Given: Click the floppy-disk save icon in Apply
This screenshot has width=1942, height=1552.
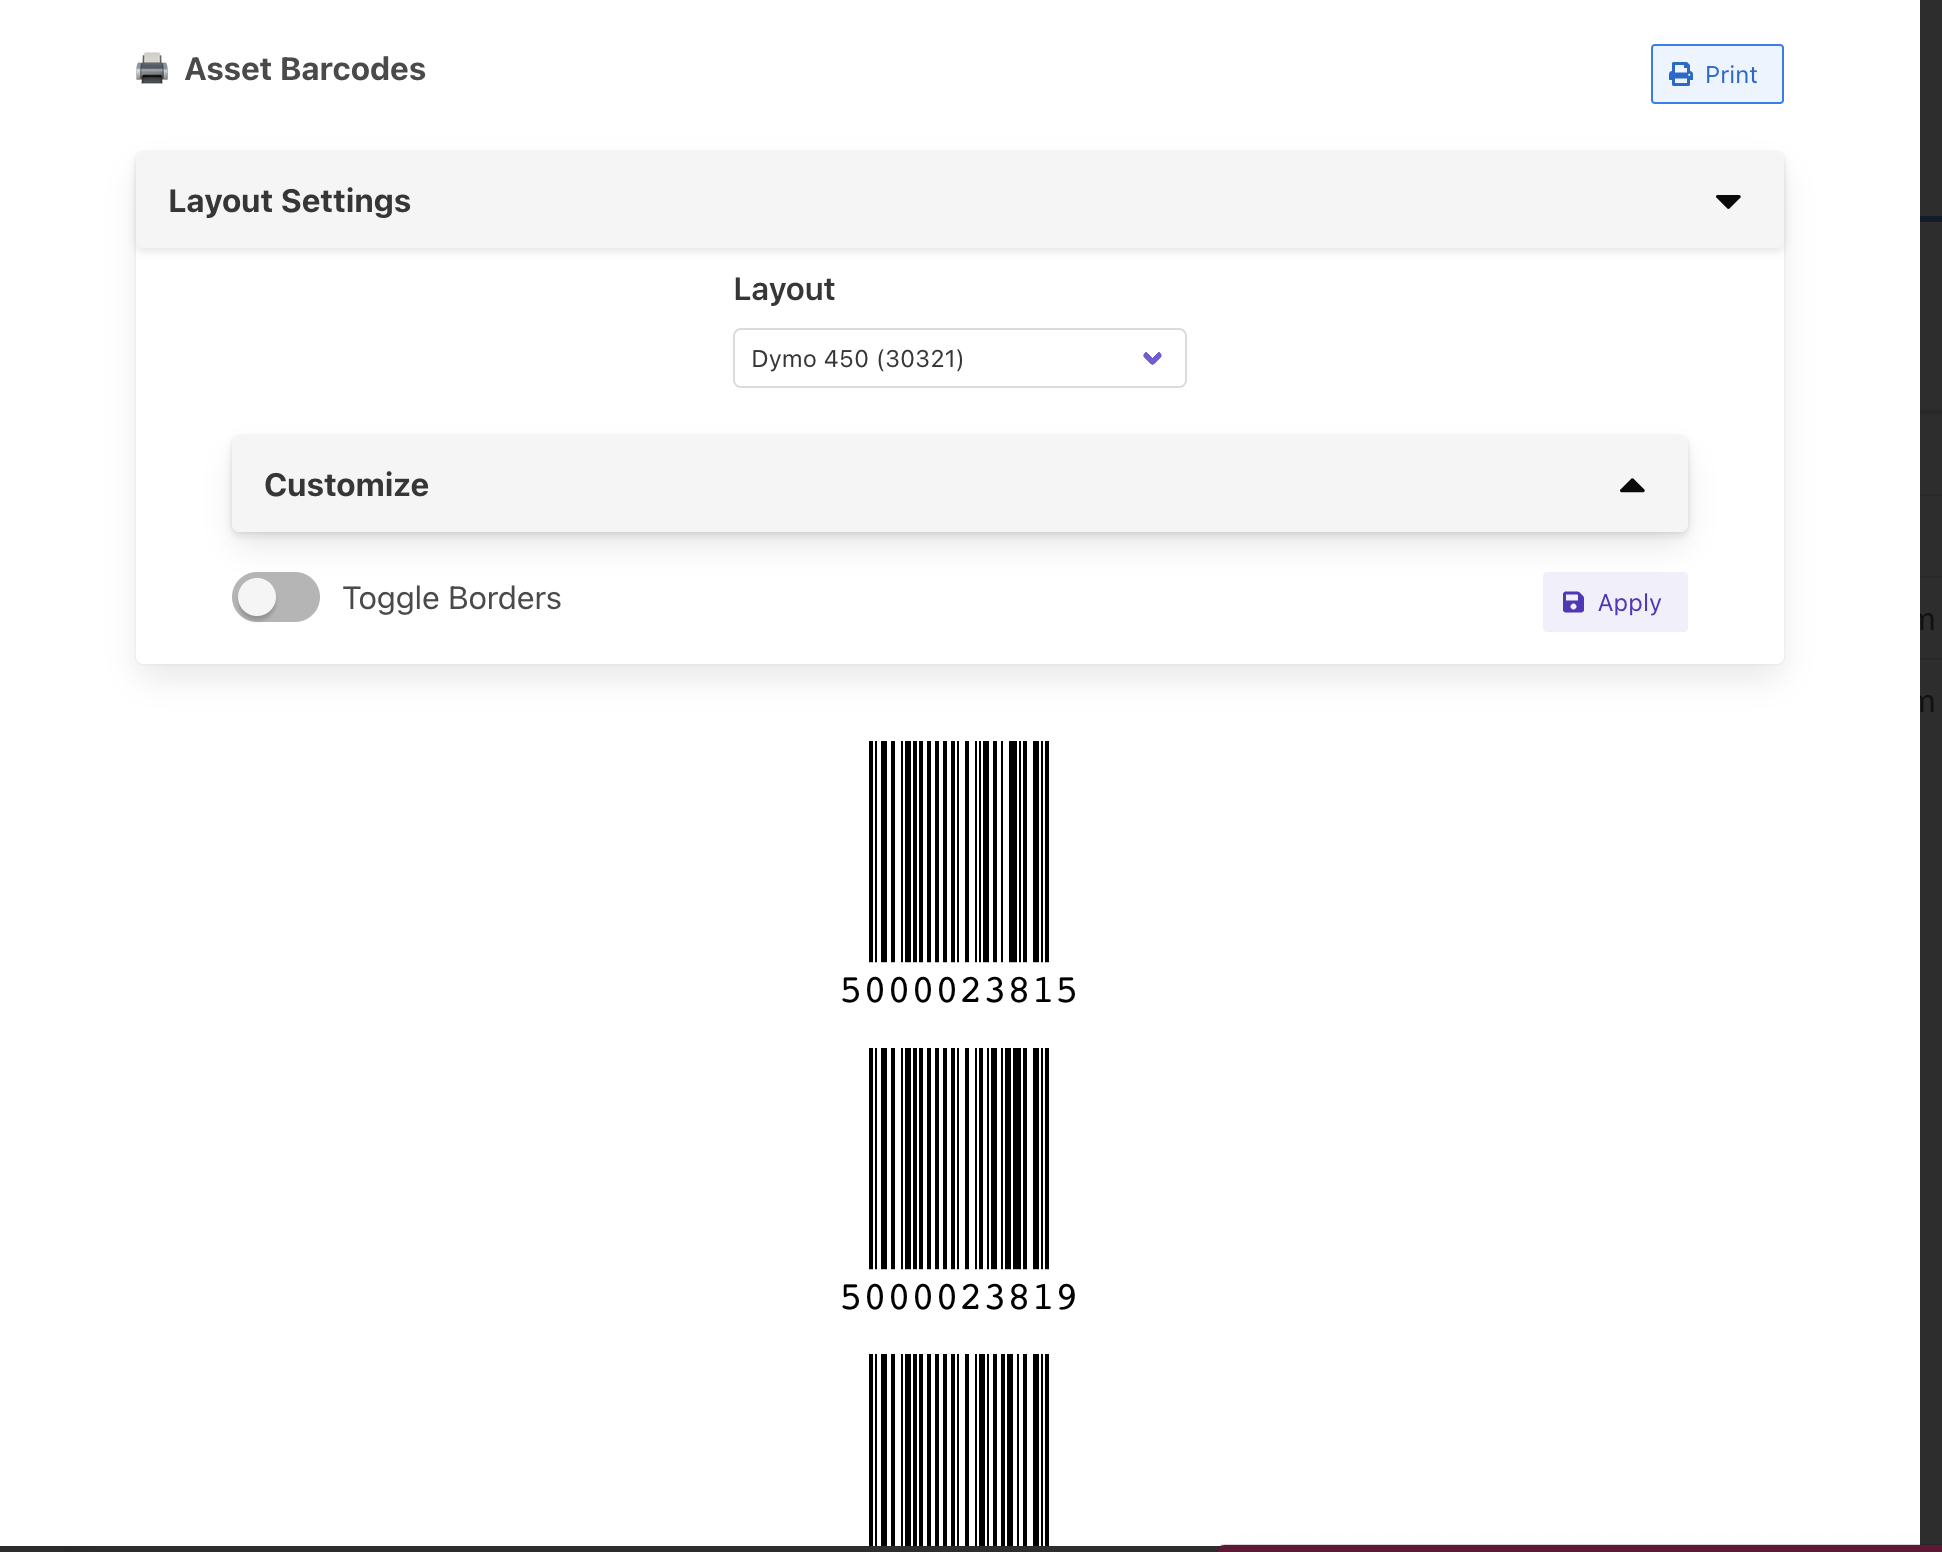Looking at the screenshot, I should pos(1573,602).
